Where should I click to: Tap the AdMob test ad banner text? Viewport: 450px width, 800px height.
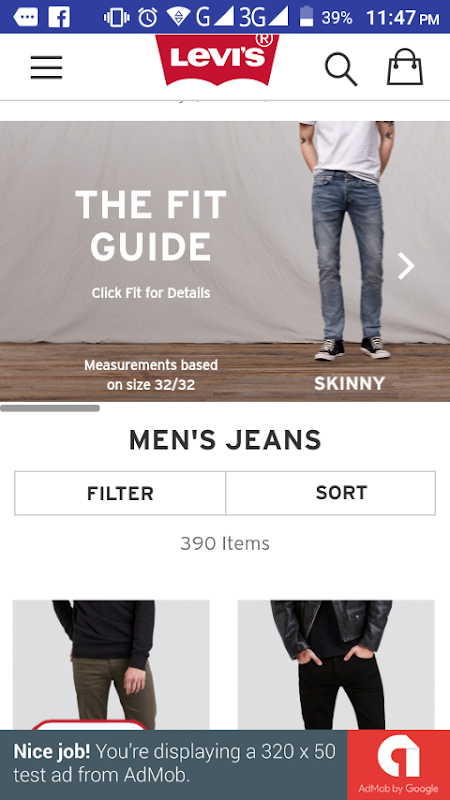coord(174,763)
